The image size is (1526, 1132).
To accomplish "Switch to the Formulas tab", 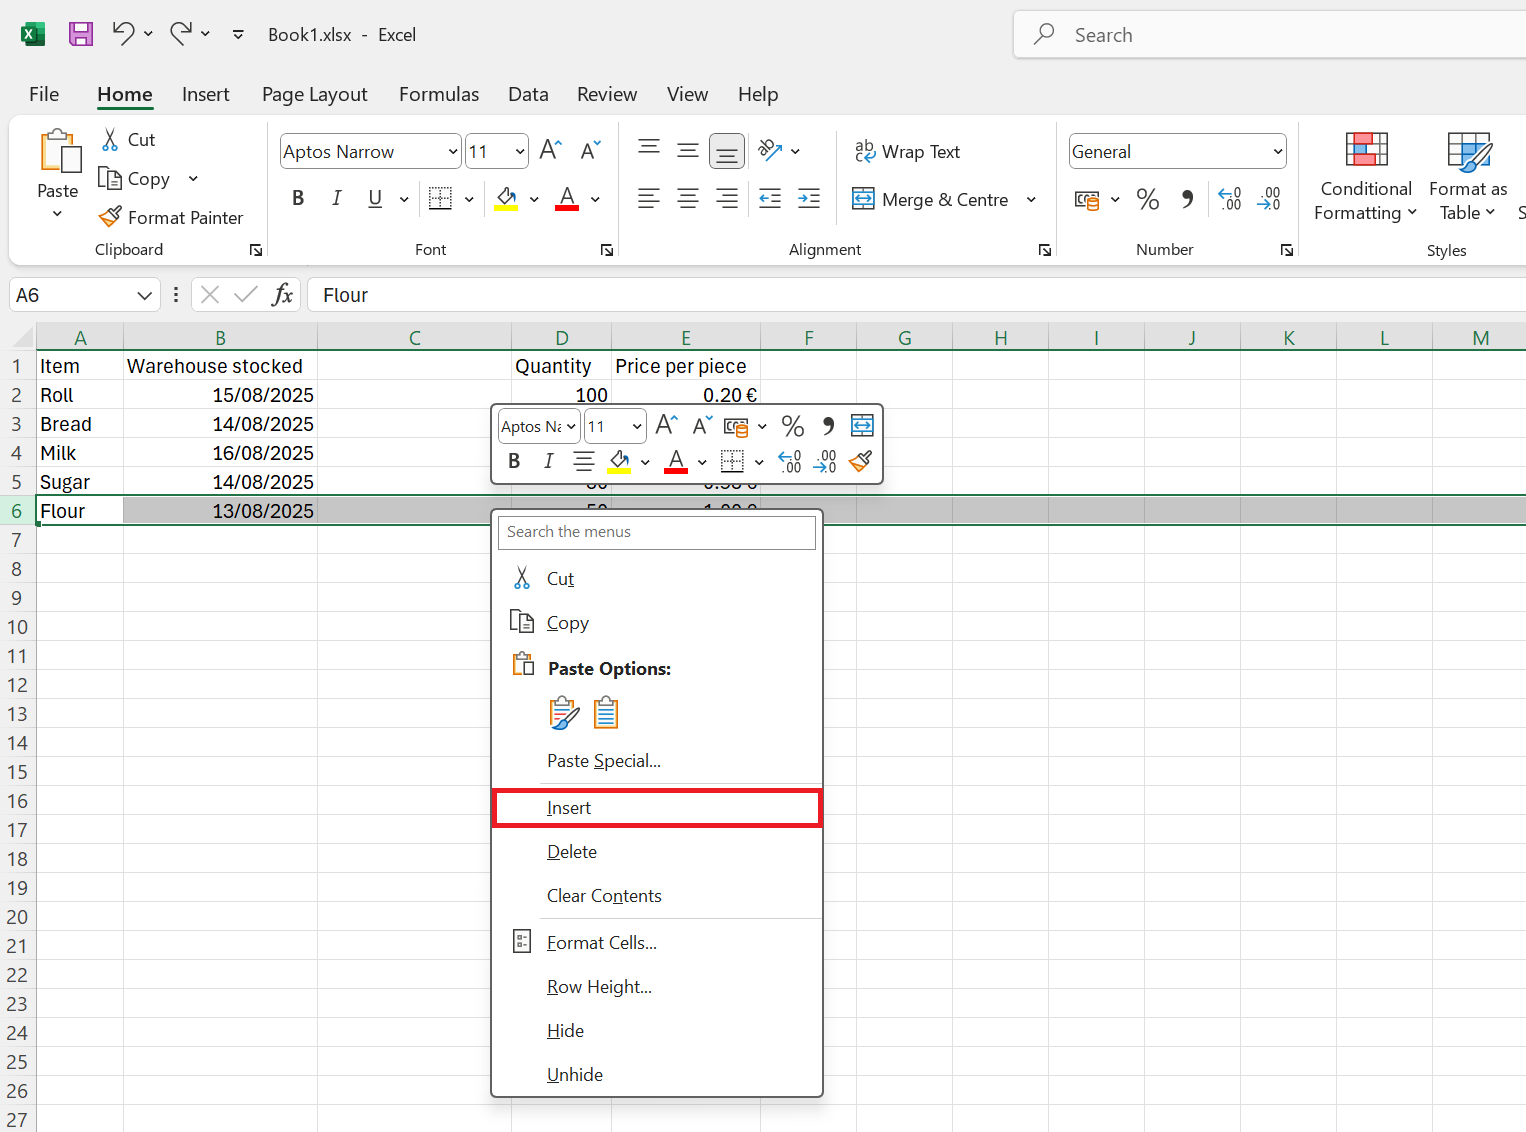I will point(439,94).
